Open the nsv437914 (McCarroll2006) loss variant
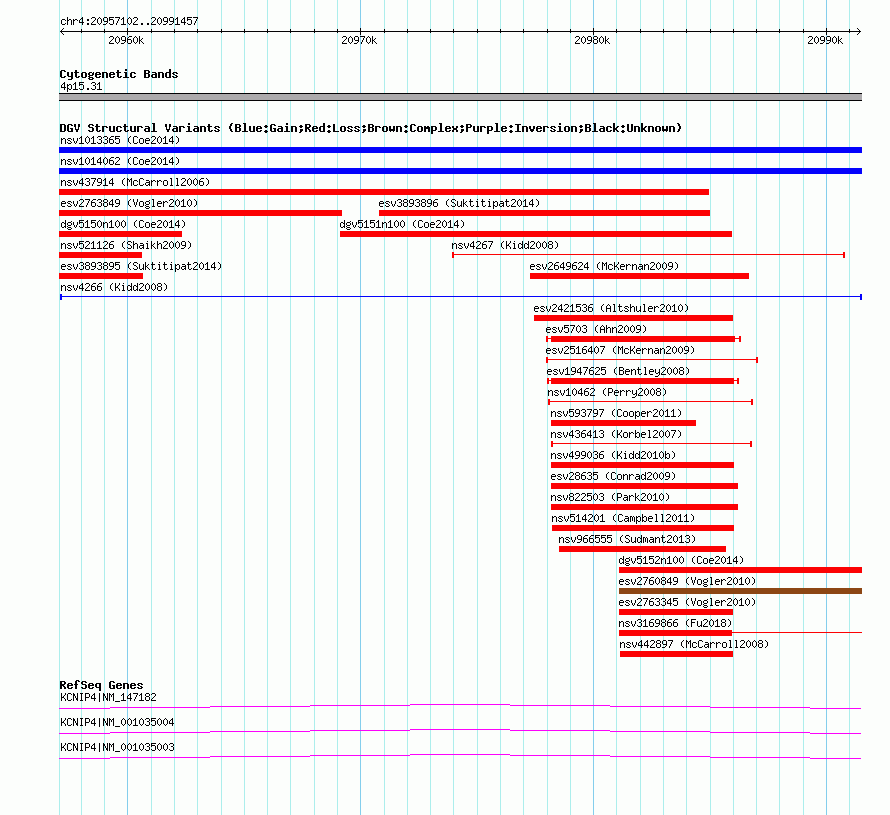 pos(384,192)
